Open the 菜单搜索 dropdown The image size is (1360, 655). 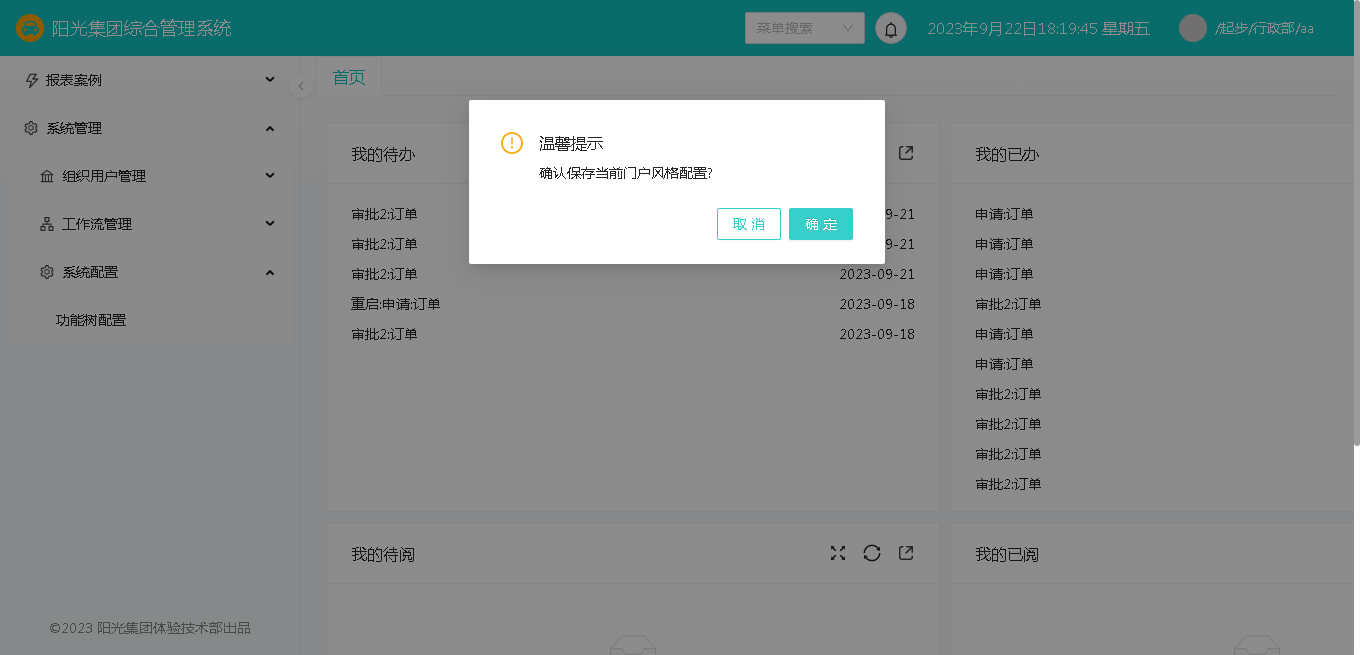(804, 28)
